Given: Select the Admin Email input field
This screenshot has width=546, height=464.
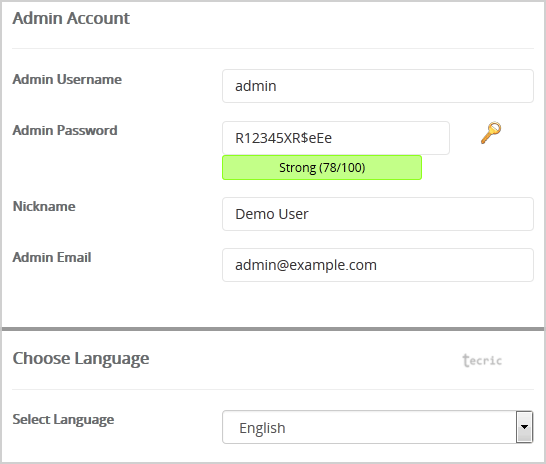Looking at the screenshot, I should coord(377,265).
